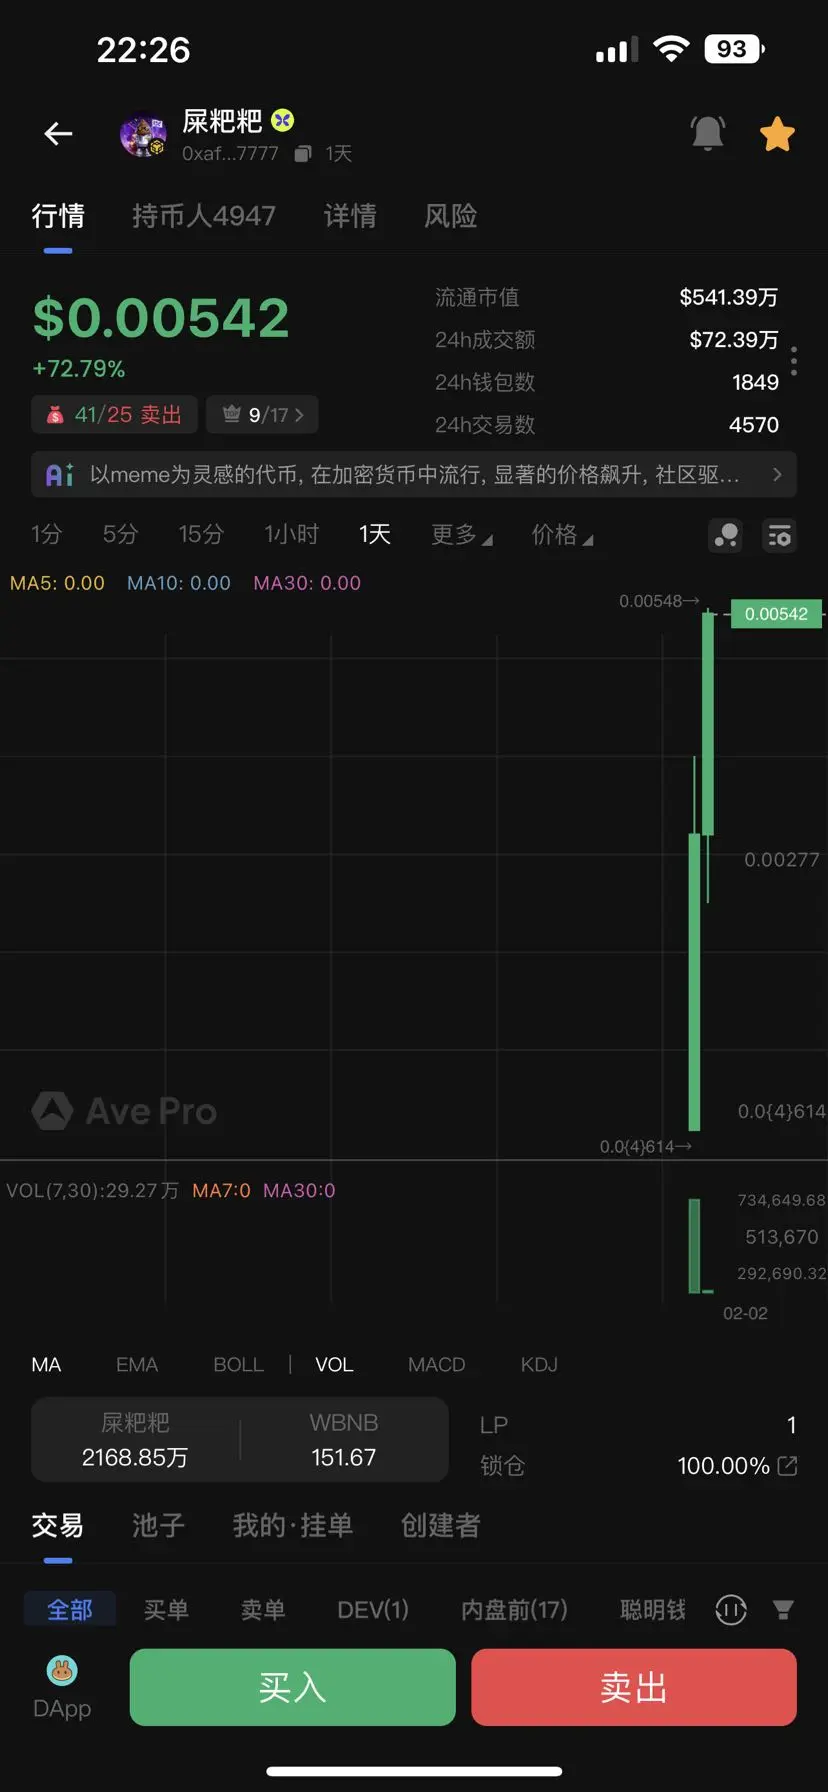Pause the live trade feed

click(731, 1610)
